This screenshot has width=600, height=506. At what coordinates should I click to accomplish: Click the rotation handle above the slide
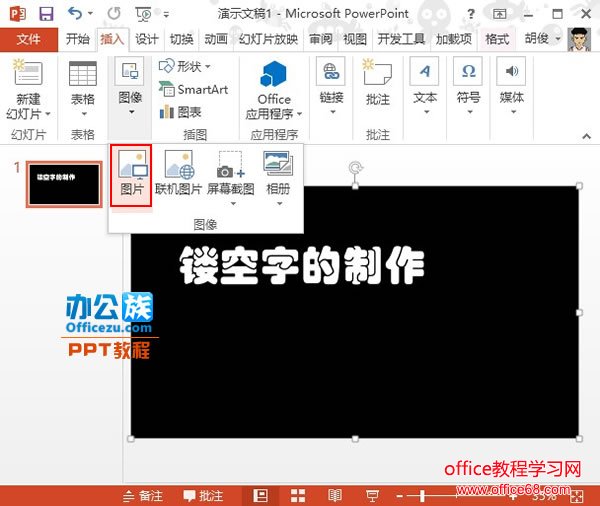click(x=355, y=168)
